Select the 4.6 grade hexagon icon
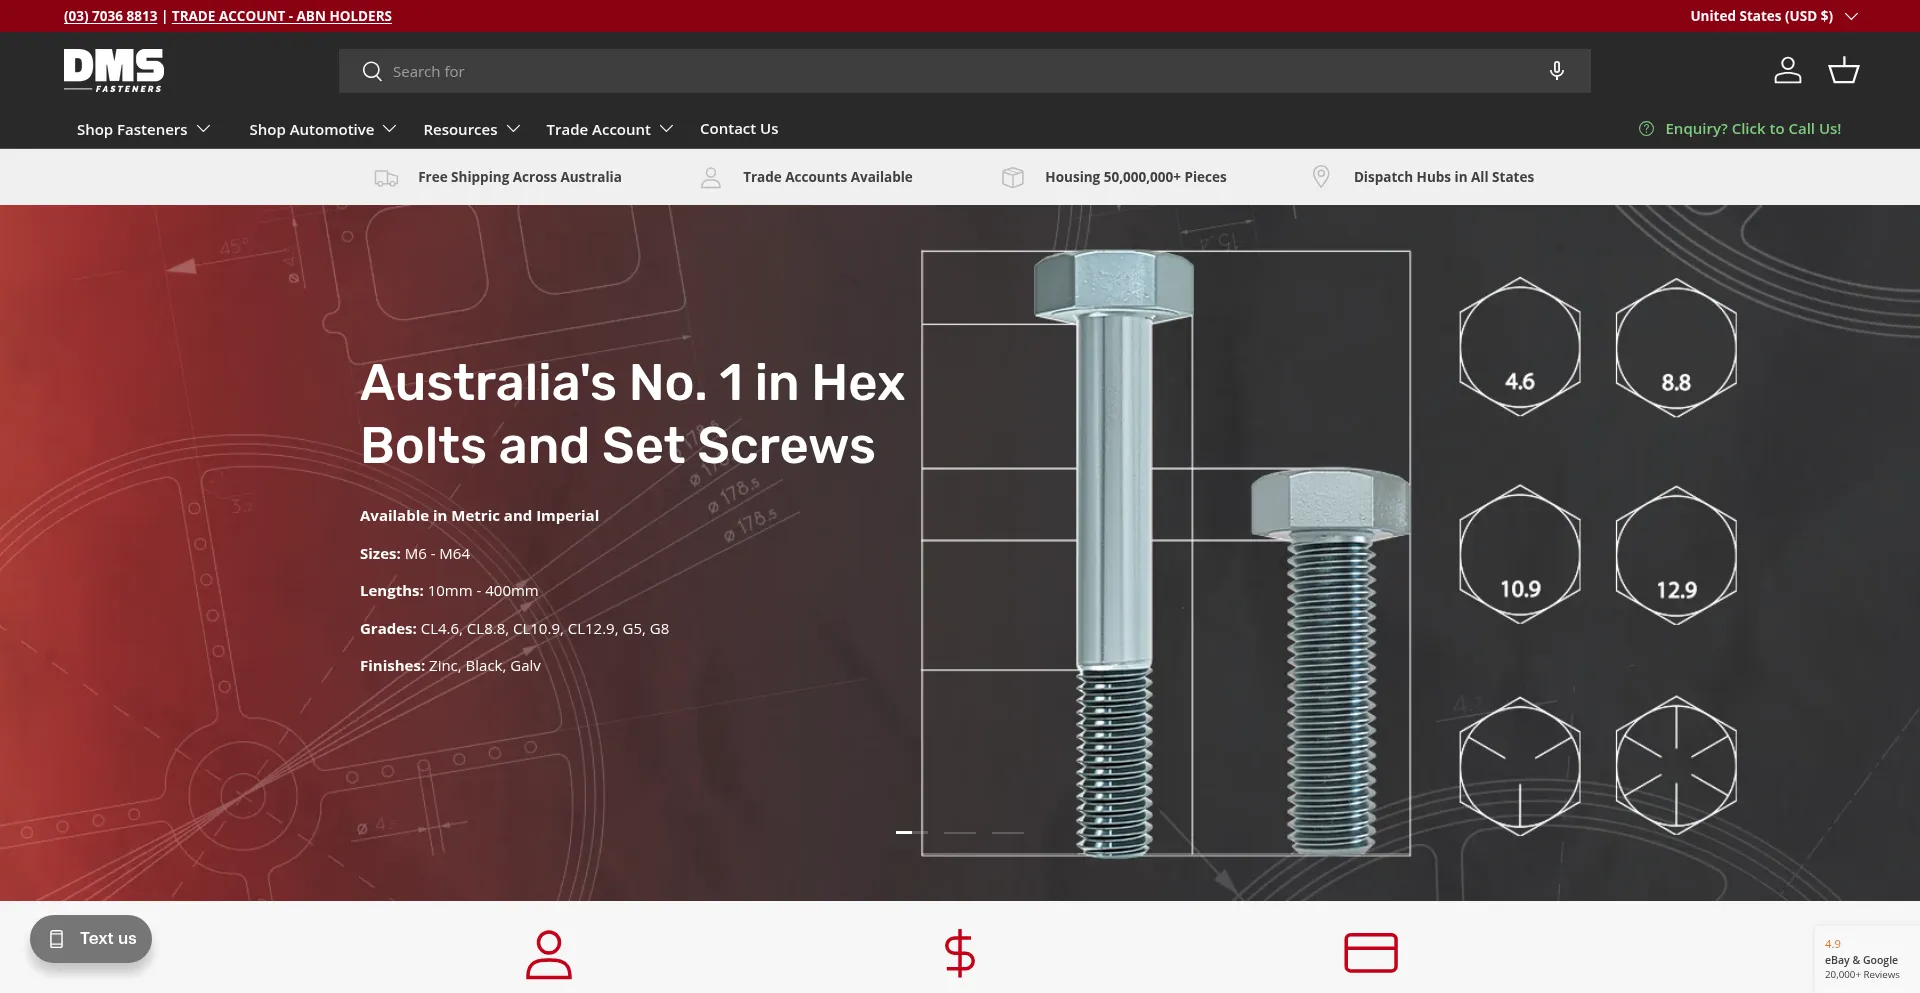 [1520, 347]
